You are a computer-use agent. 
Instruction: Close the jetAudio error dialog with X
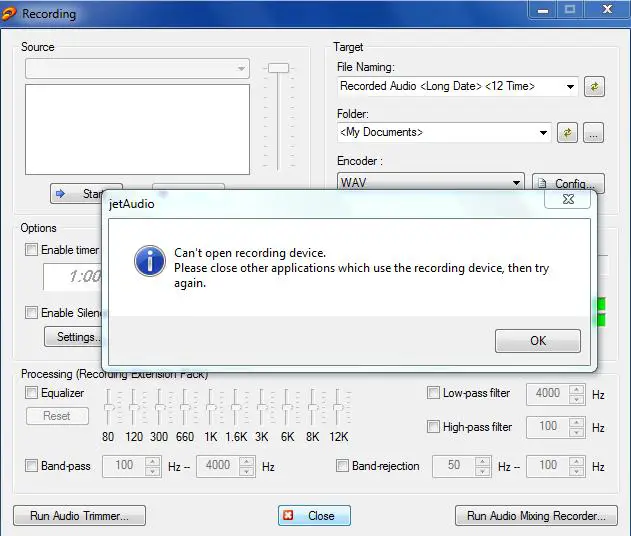click(x=567, y=199)
